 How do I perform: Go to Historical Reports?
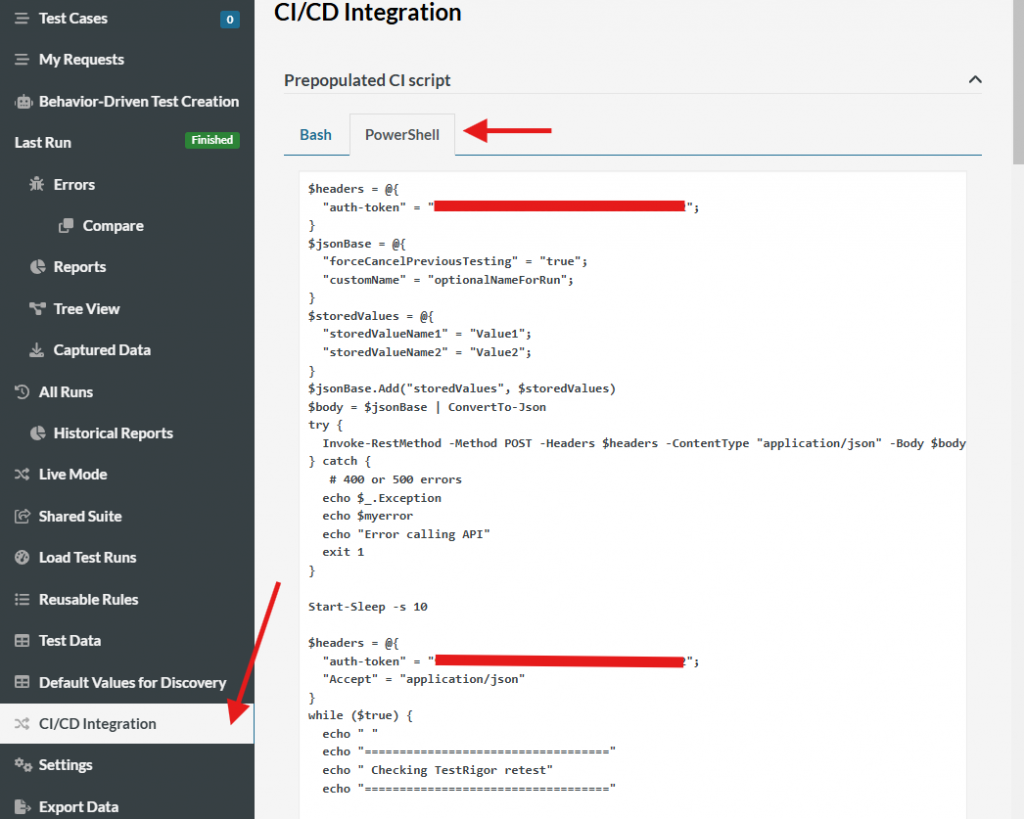[112, 433]
